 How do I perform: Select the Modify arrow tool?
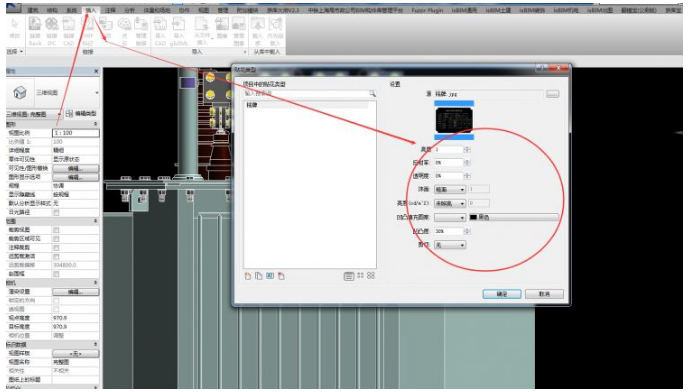[x=14, y=25]
